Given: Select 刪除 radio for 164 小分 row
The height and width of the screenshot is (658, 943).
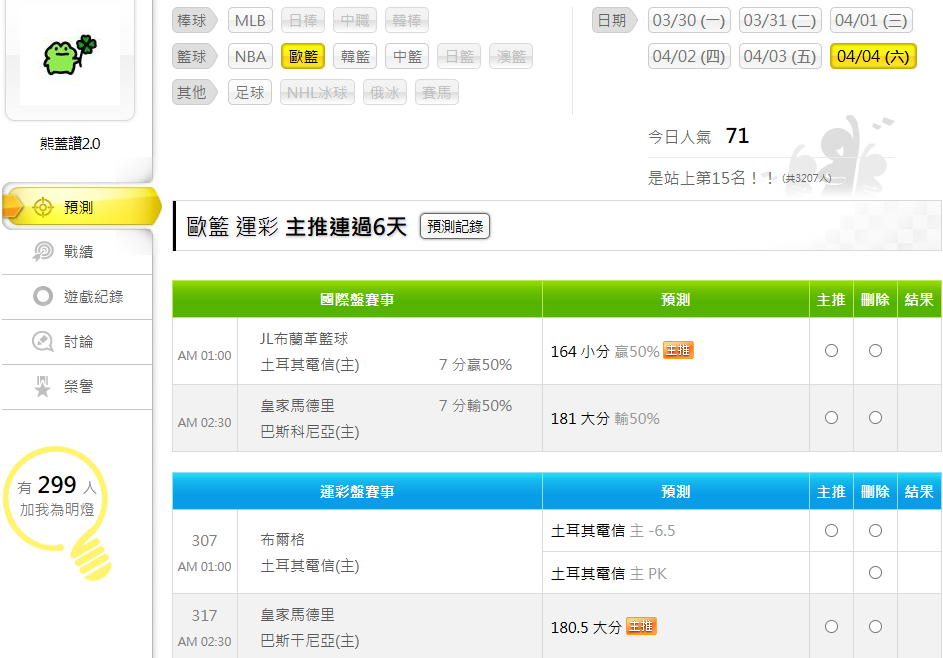Looking at the screenshot, I should (875, 351).
